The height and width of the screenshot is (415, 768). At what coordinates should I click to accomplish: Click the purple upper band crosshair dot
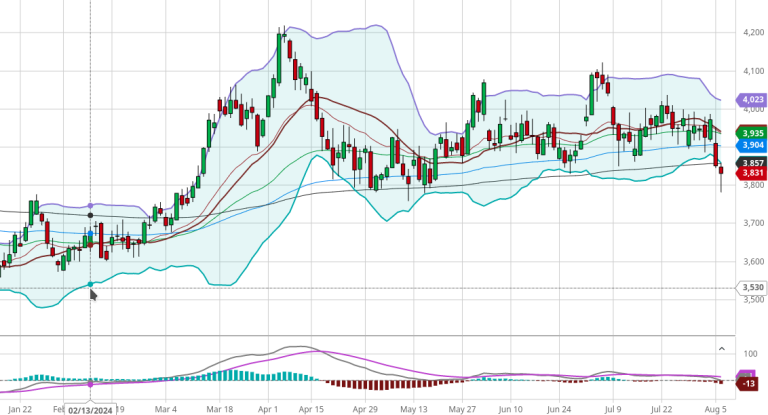point(91,205)
